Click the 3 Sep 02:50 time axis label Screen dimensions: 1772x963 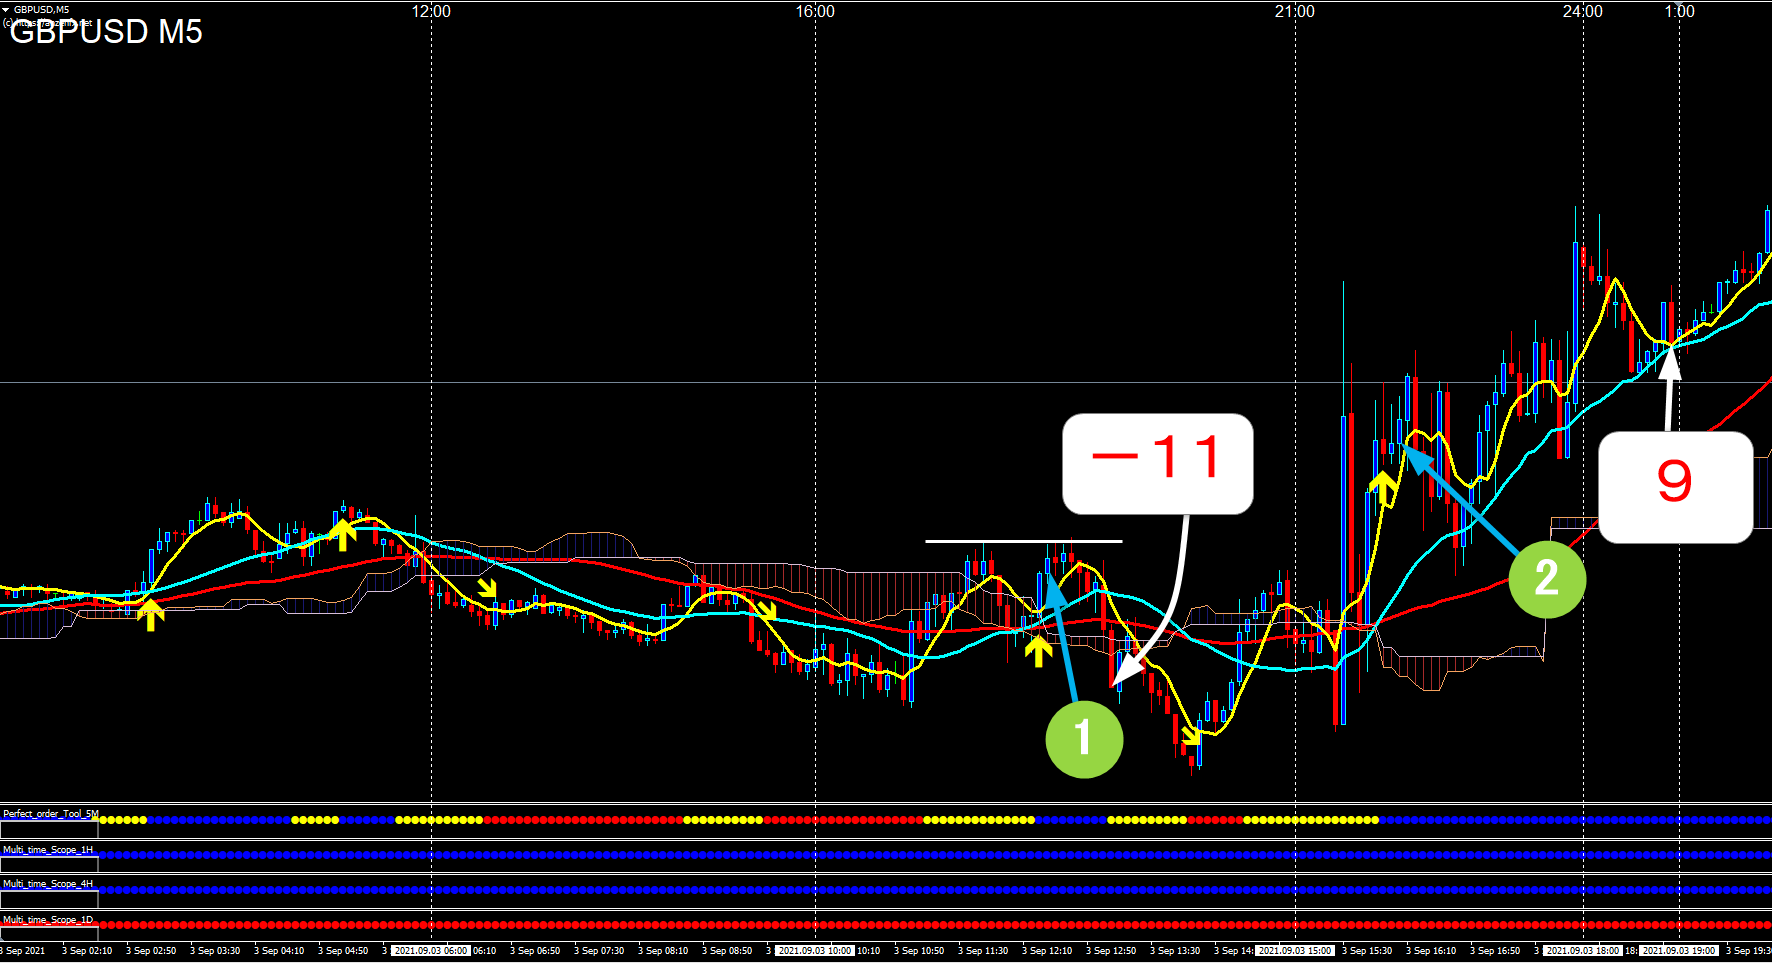tap(151, 951)
